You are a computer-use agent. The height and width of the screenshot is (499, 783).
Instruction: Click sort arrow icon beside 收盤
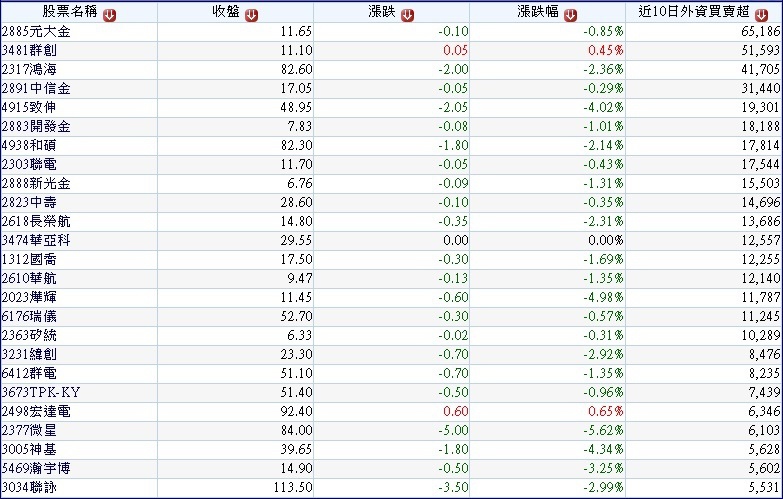251,14
